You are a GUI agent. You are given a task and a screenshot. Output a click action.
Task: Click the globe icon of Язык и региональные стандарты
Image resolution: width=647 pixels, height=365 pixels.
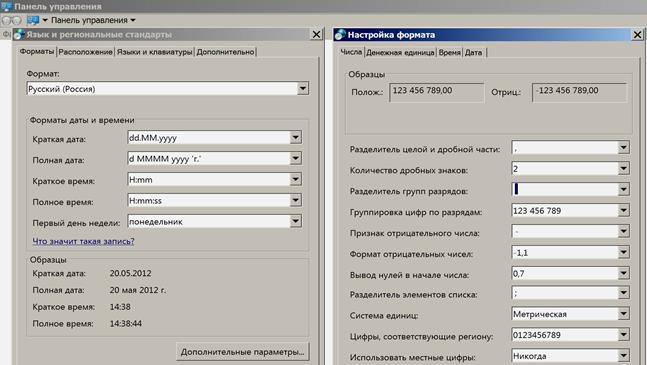coord(19,35)
